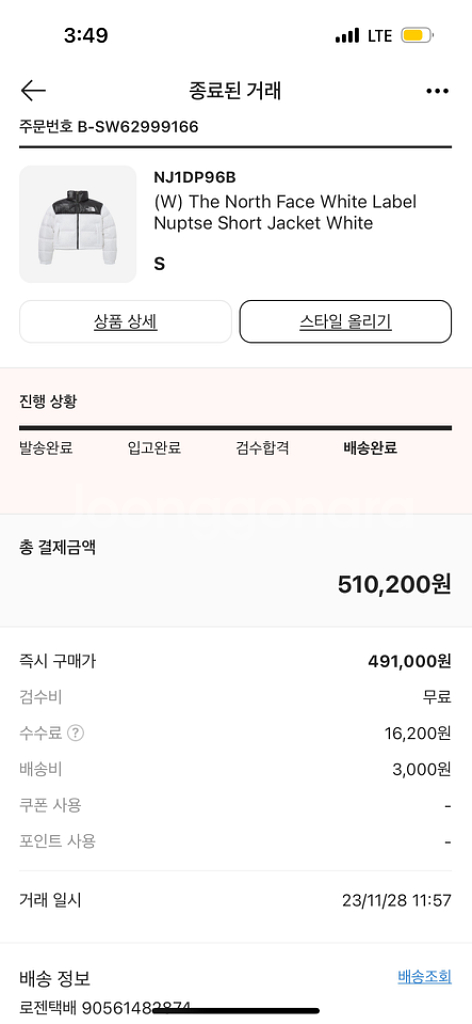472x1024 pixels.
Task: Open the North Face jacket thumbnail
Action: coord(78,224)
